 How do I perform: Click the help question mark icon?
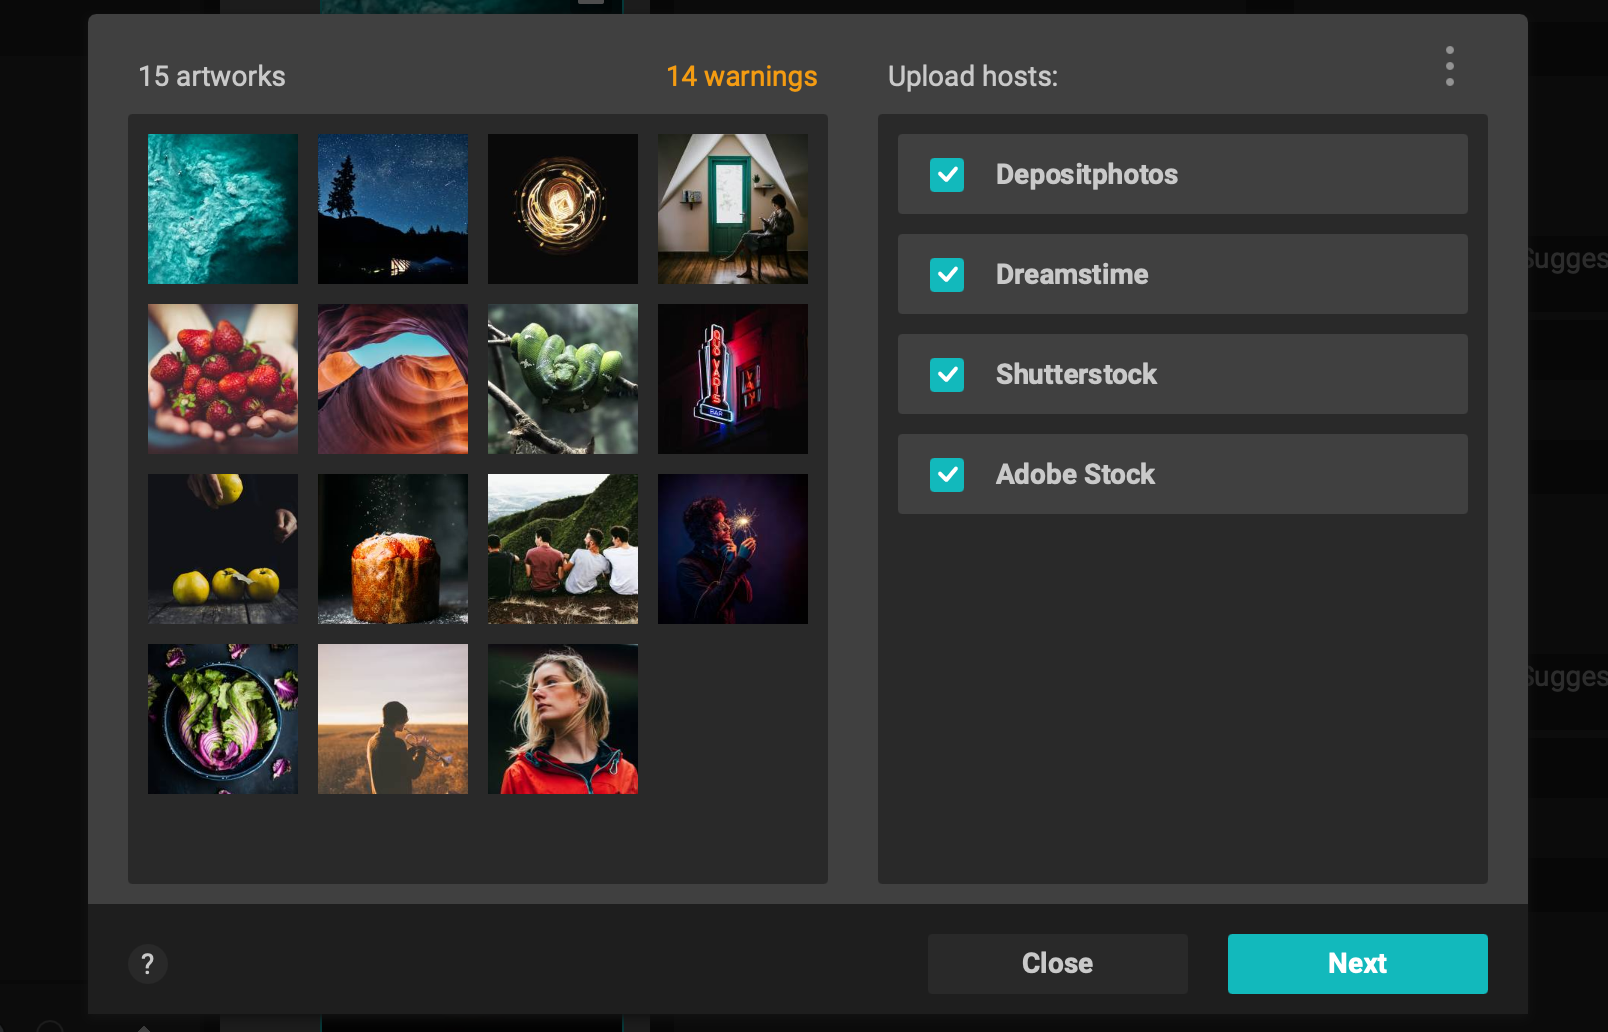tap(148, 964)
